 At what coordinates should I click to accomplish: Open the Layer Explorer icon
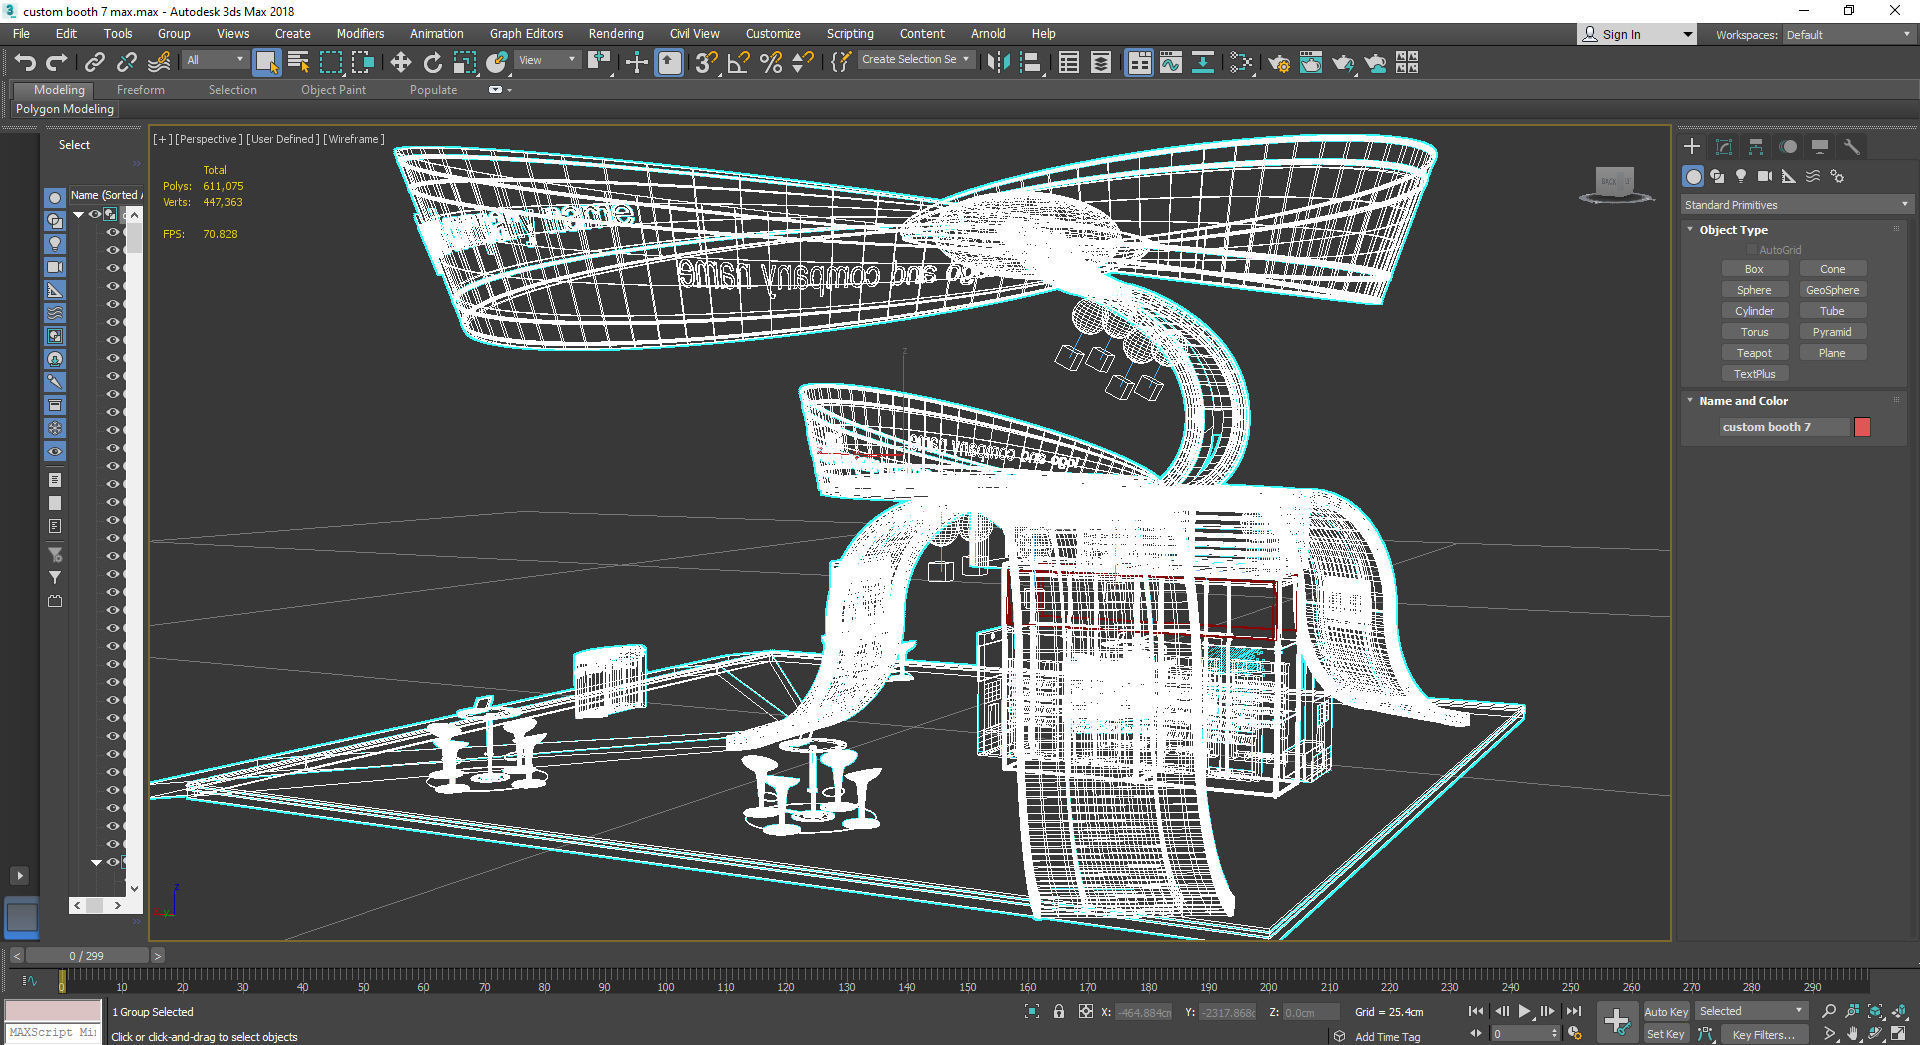[1100, 63]
